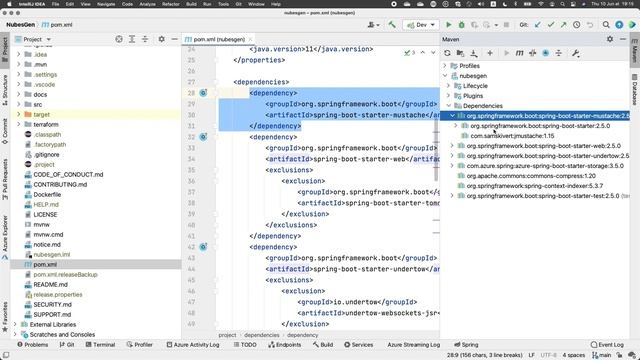This screenshot has width=640, height=360.
Task: Expand the Plugins node
Action: pyautogui.click(x=449, y=96)
